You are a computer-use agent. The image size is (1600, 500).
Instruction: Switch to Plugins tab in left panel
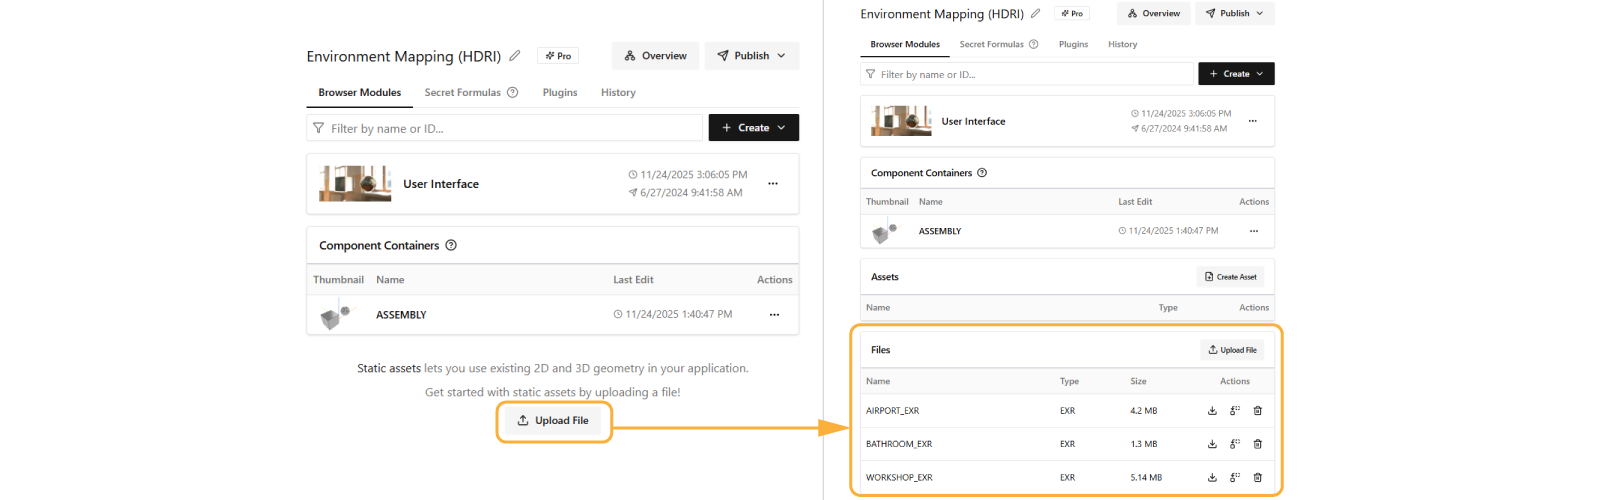[560, 93]
